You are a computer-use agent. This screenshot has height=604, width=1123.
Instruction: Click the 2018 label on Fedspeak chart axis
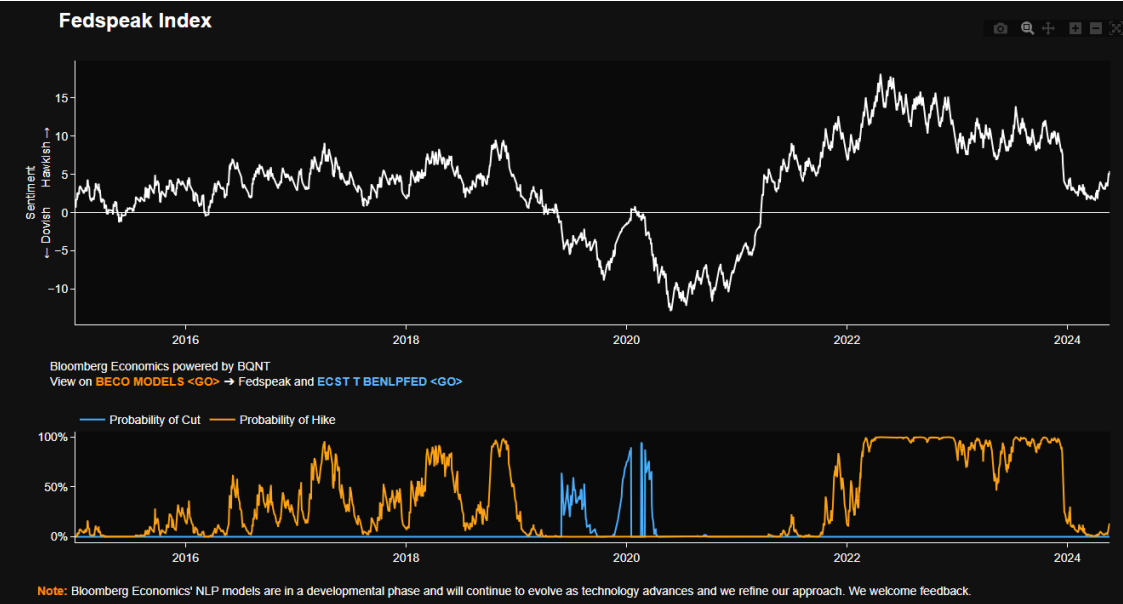click(405, 340)
